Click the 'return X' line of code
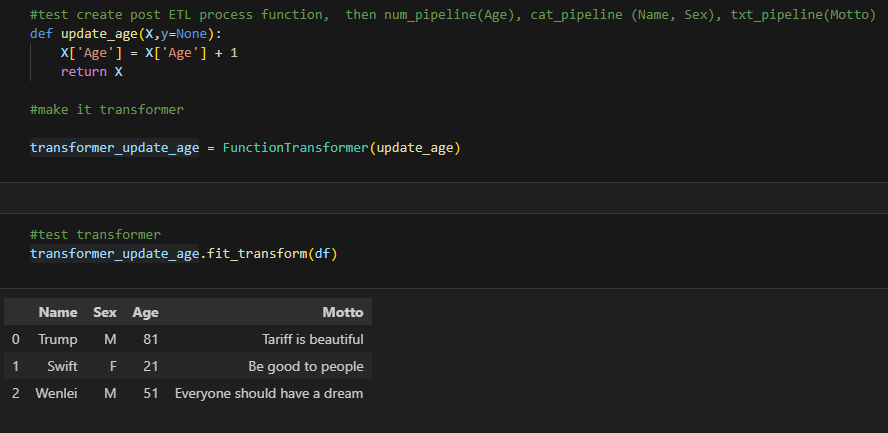The image size is (888, 433). click(x=92, y=72)
